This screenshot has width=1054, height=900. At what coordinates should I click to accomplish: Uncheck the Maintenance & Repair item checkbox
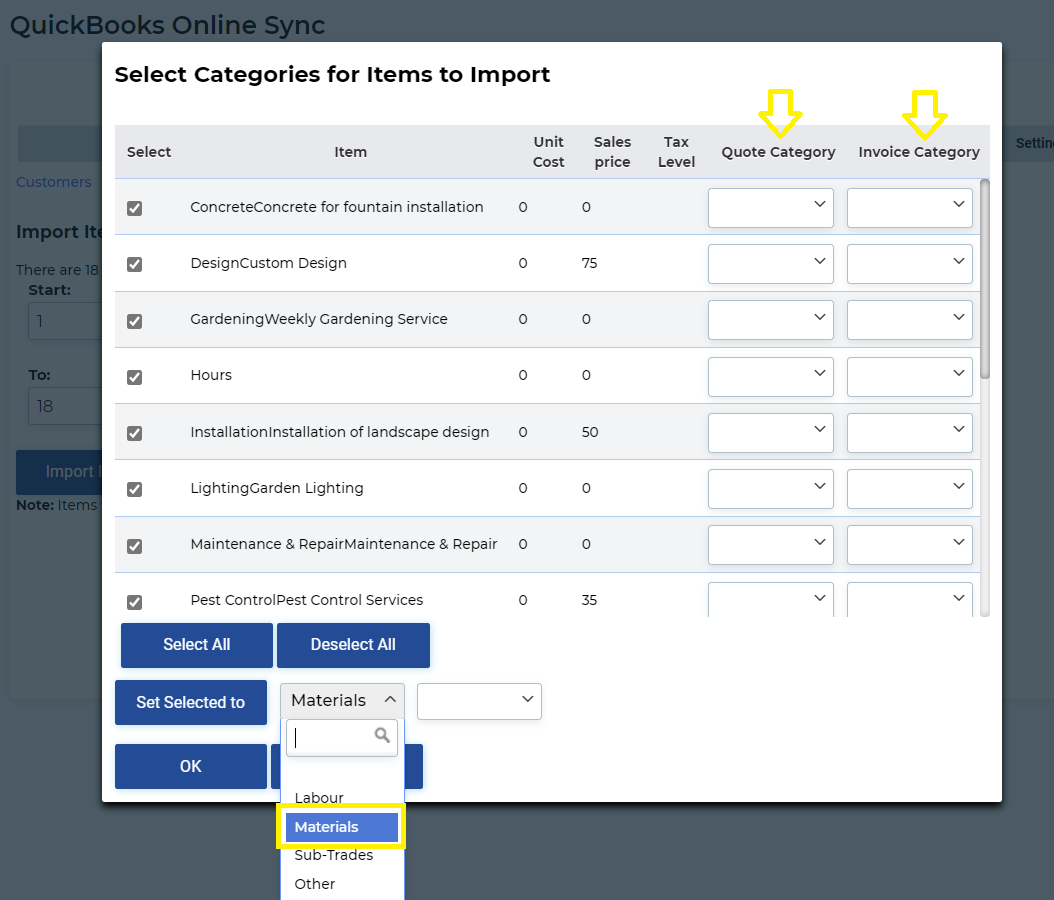(x=134, y=545)
